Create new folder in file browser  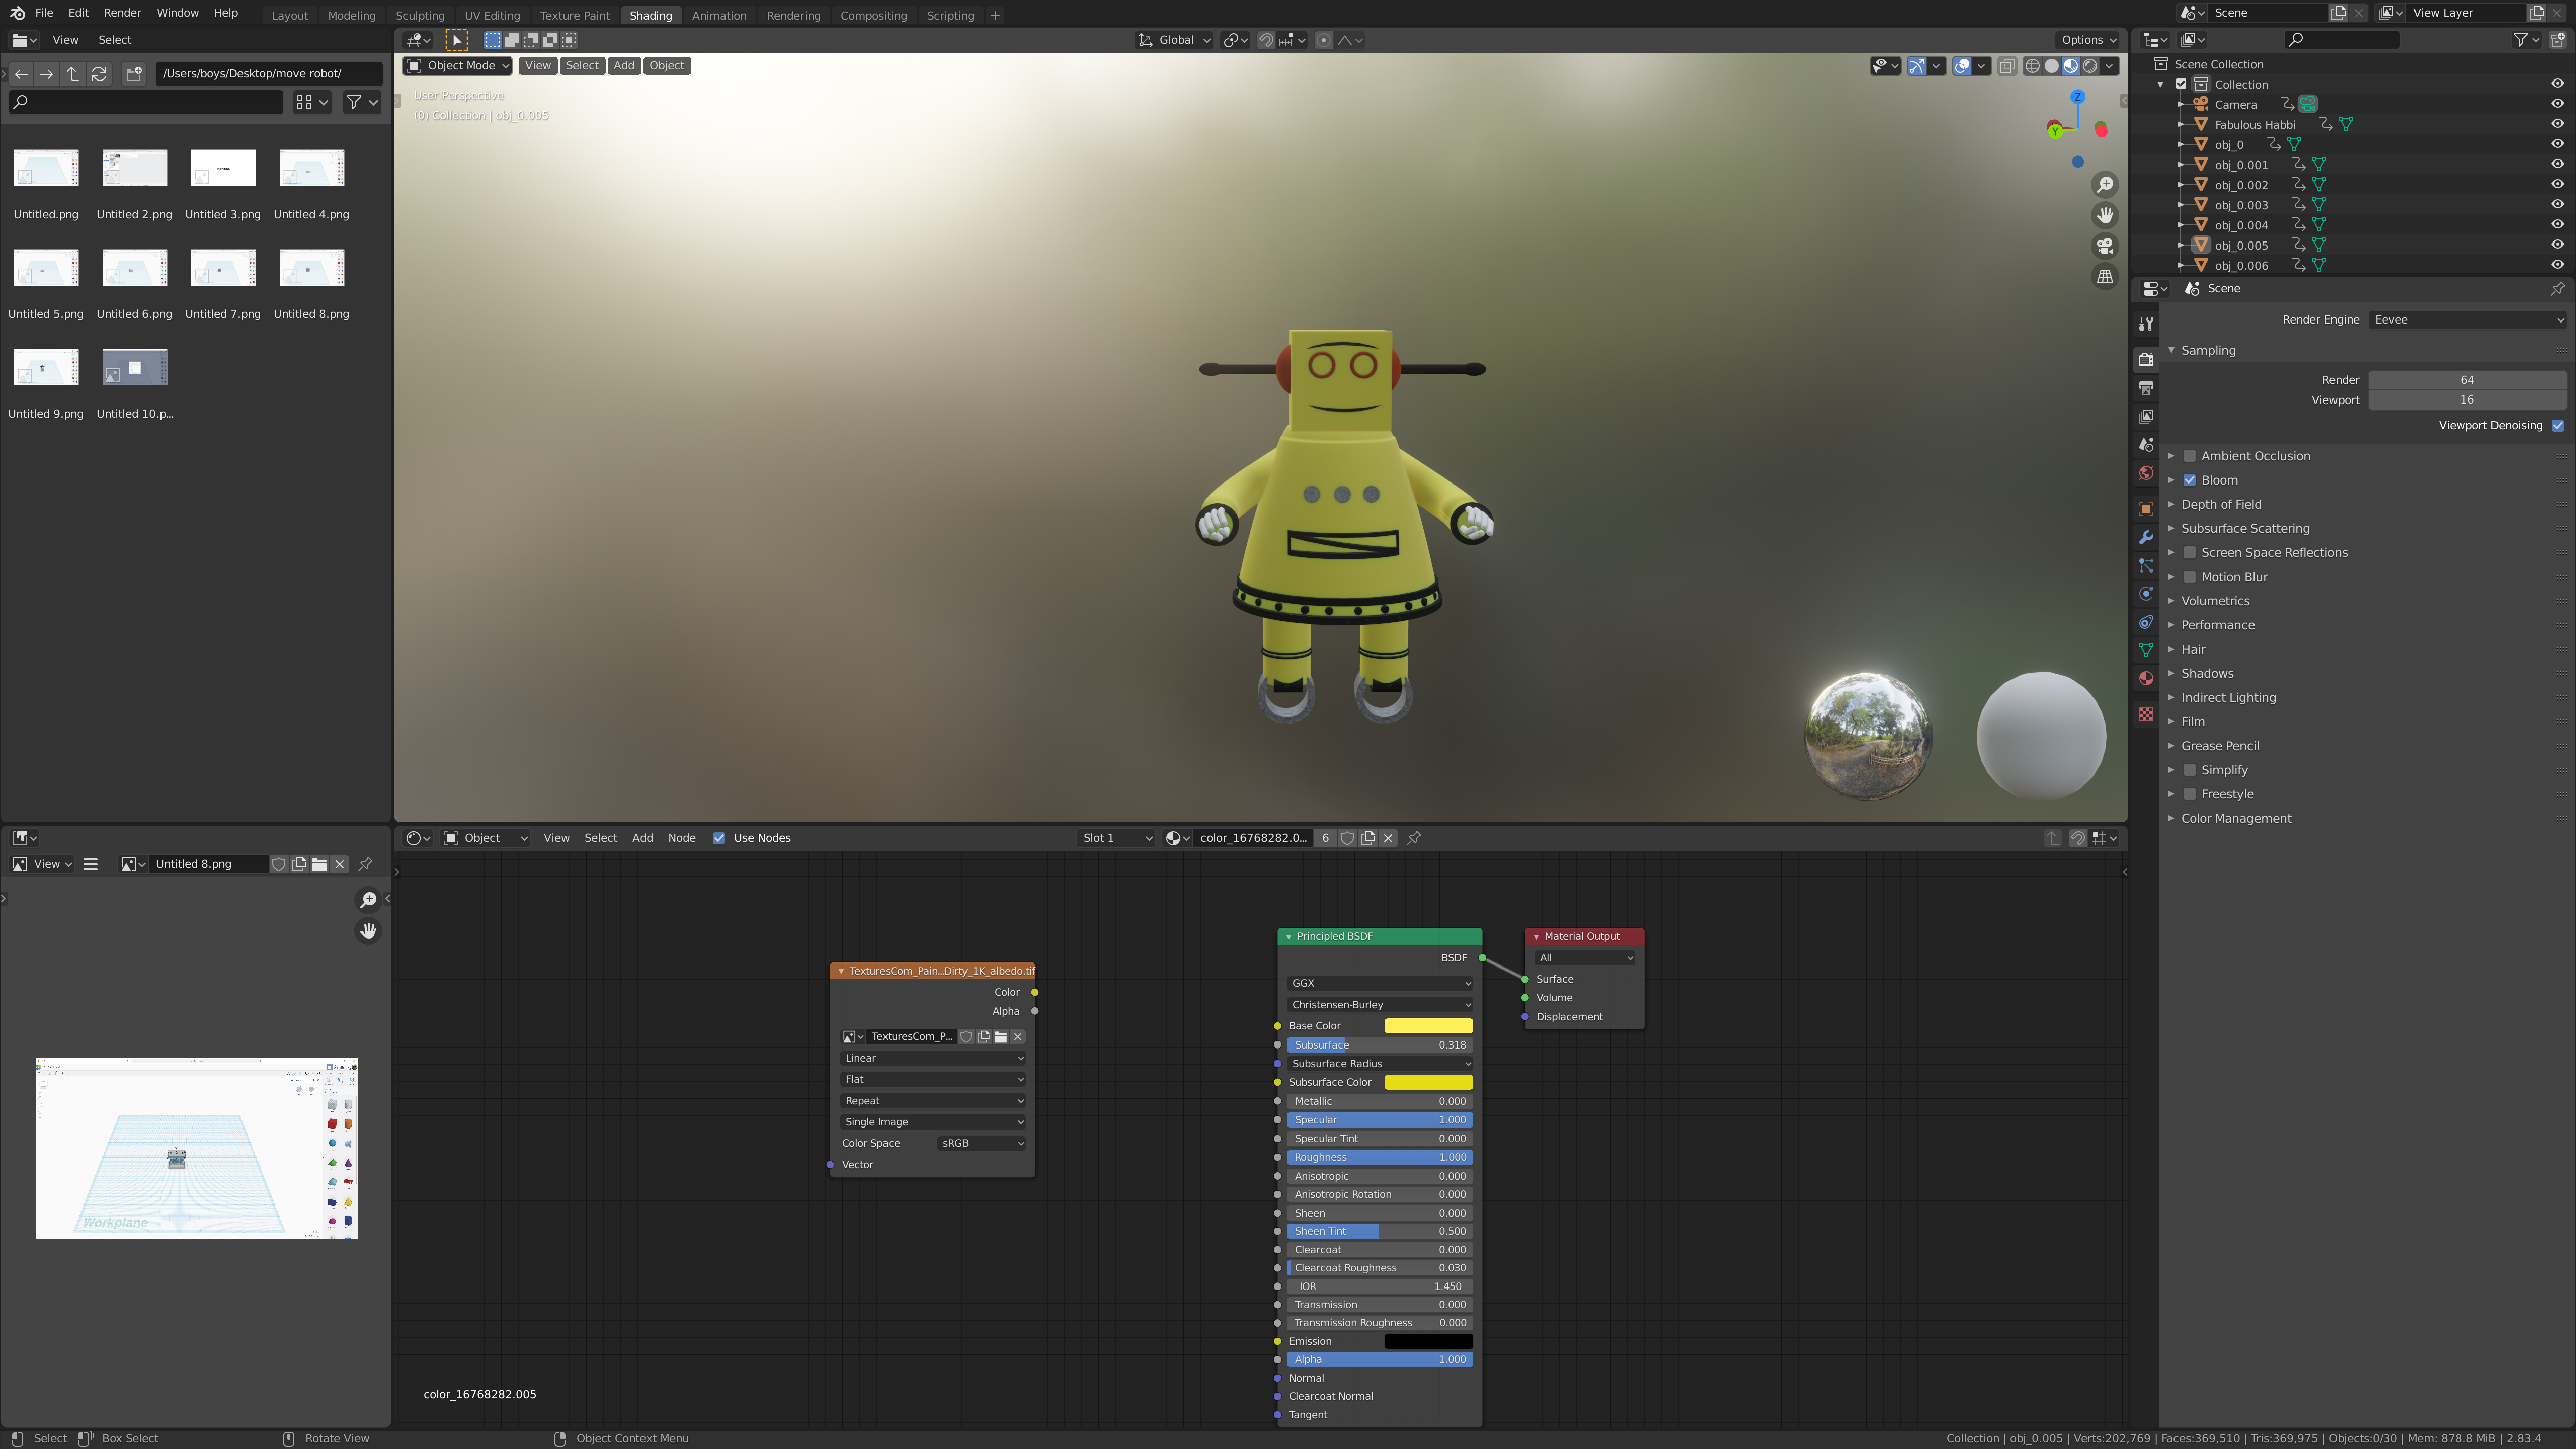[134, 74]
